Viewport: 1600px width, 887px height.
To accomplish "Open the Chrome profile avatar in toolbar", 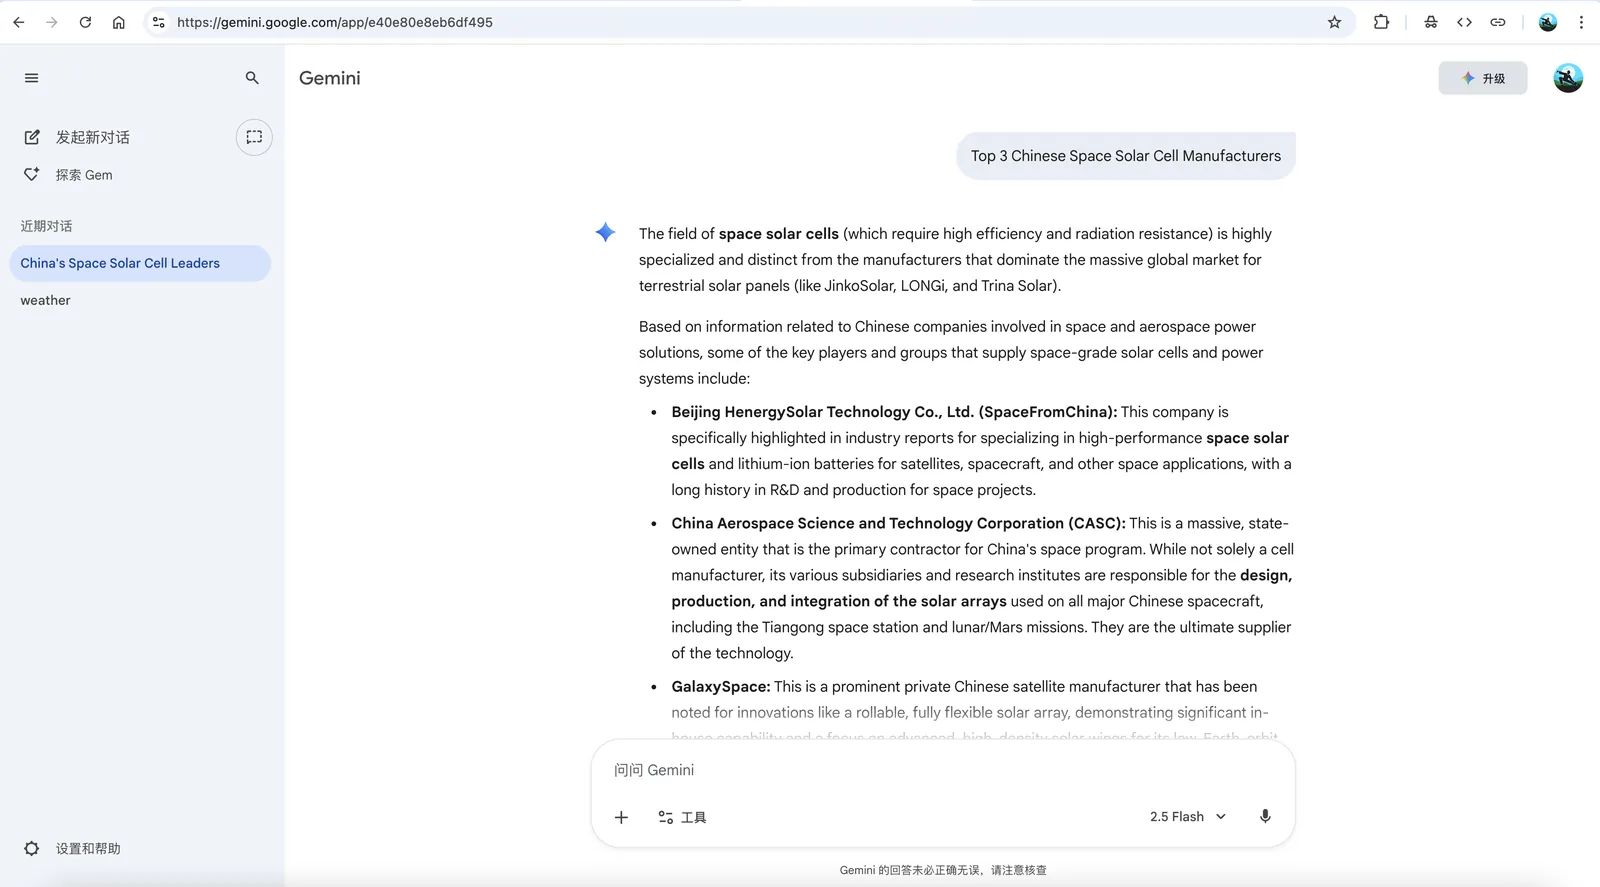I will click(x=1548, y=22).
